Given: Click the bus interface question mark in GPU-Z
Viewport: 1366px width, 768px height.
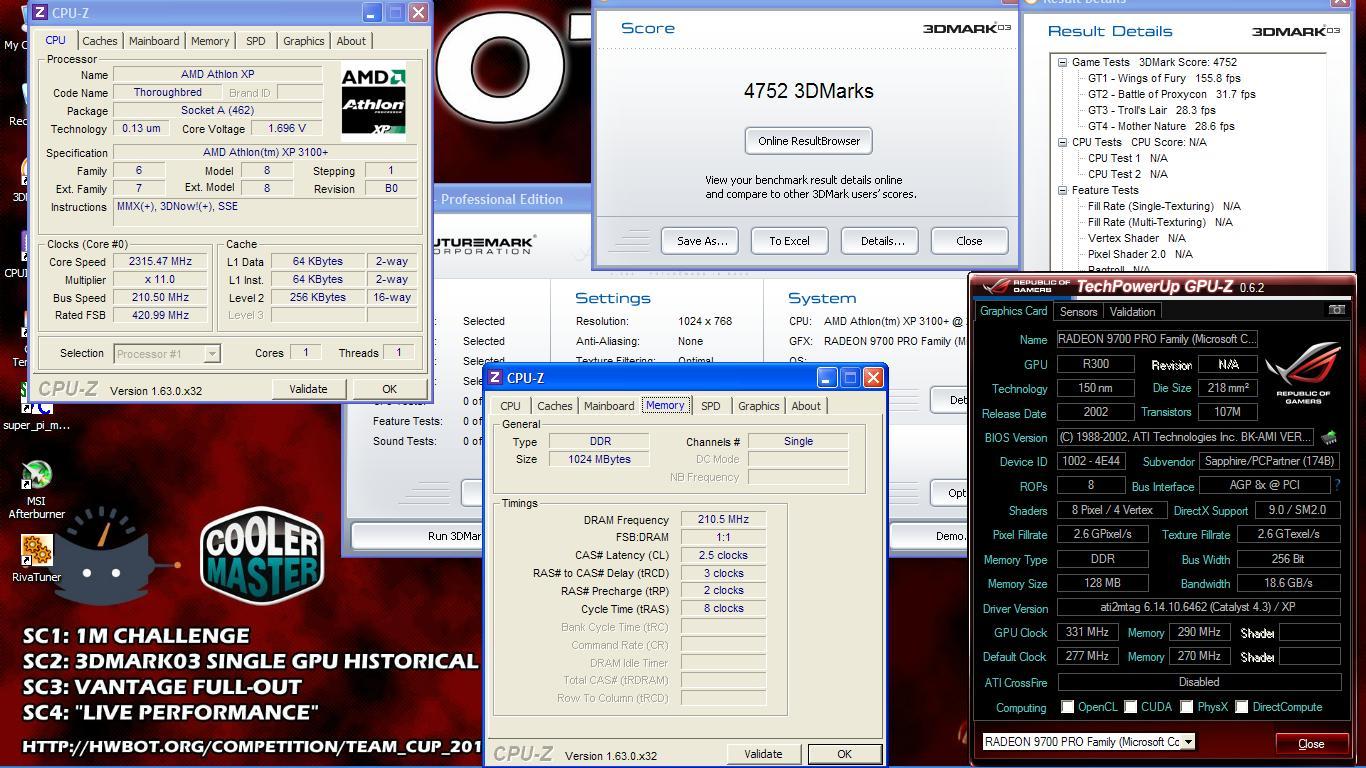Looking at the screenshot, I should click(x=1335, y=485).
